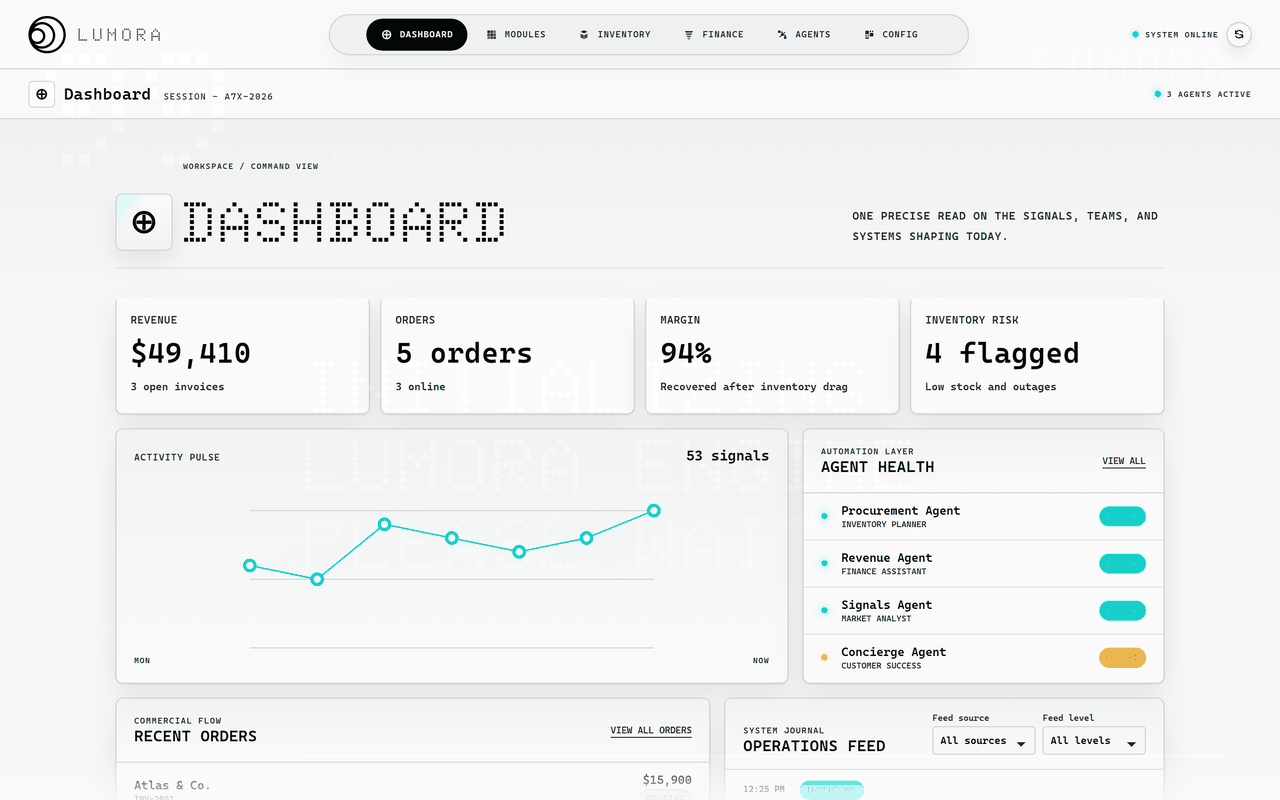Click the small dashboard icon next to the page title
This screenshot has height=800, width=1280.
pyautogui.click(x=41, y=94)
